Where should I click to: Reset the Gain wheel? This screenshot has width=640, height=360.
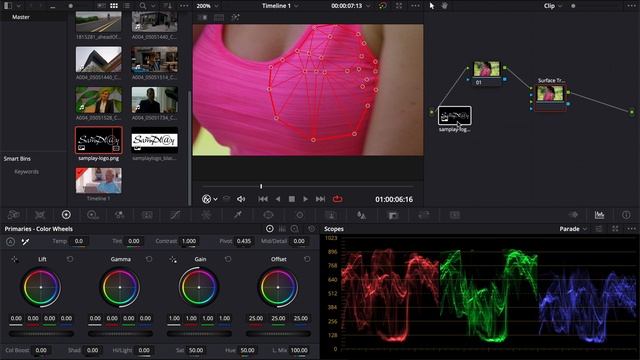[x=228, y=259]
